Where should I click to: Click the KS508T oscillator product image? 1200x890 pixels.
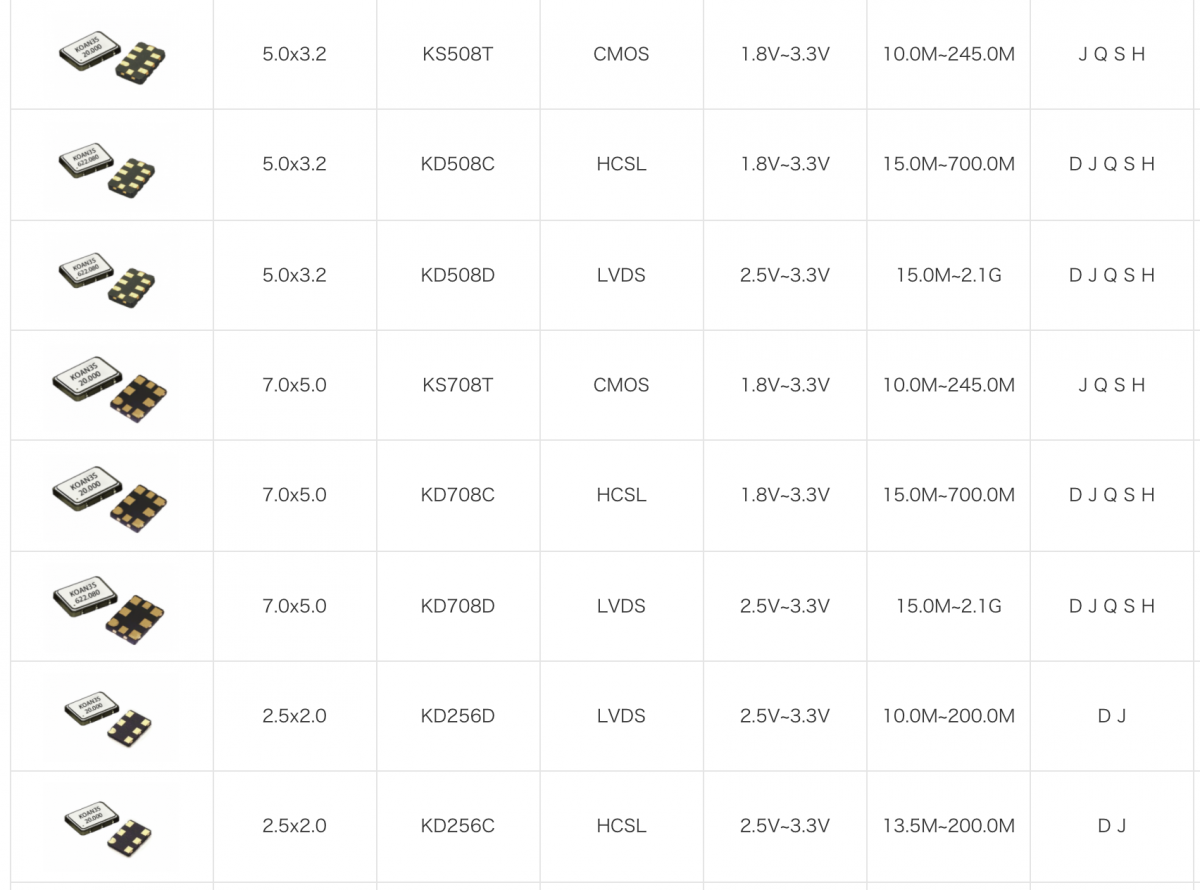(x=111, y=57)
